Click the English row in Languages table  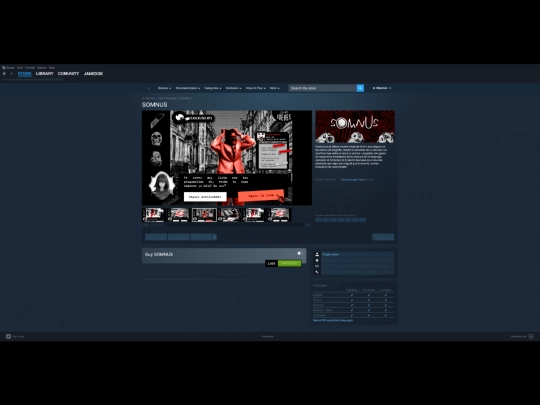353,295
